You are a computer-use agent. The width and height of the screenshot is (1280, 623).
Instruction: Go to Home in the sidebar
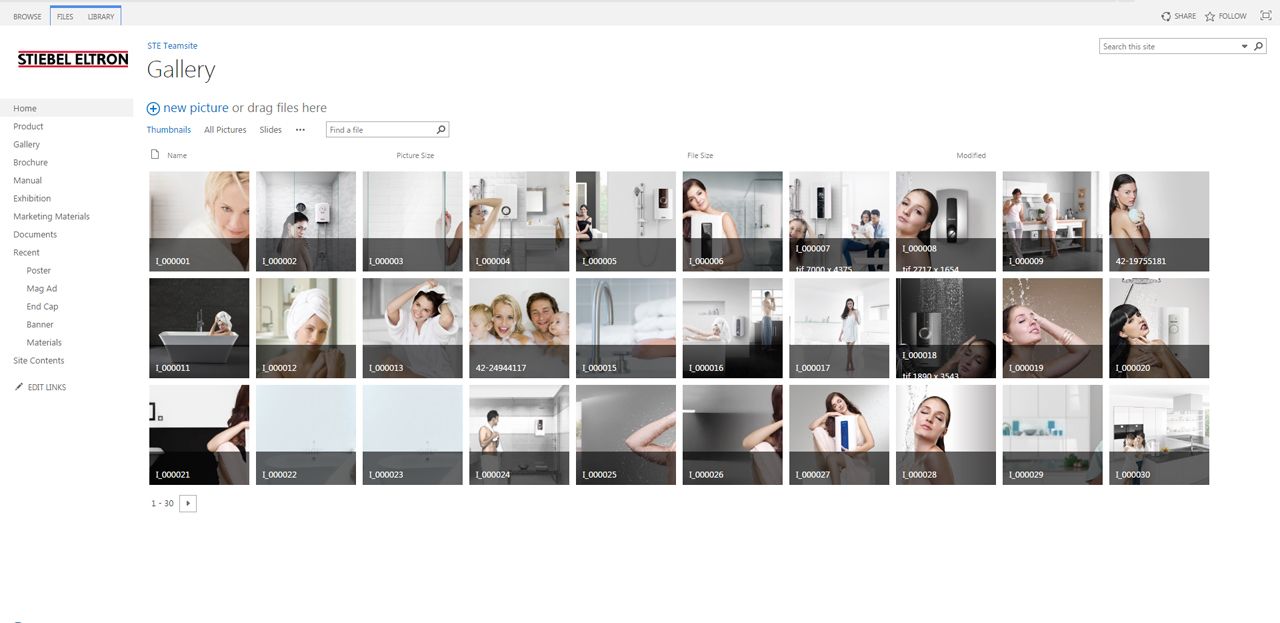point(66,108)
